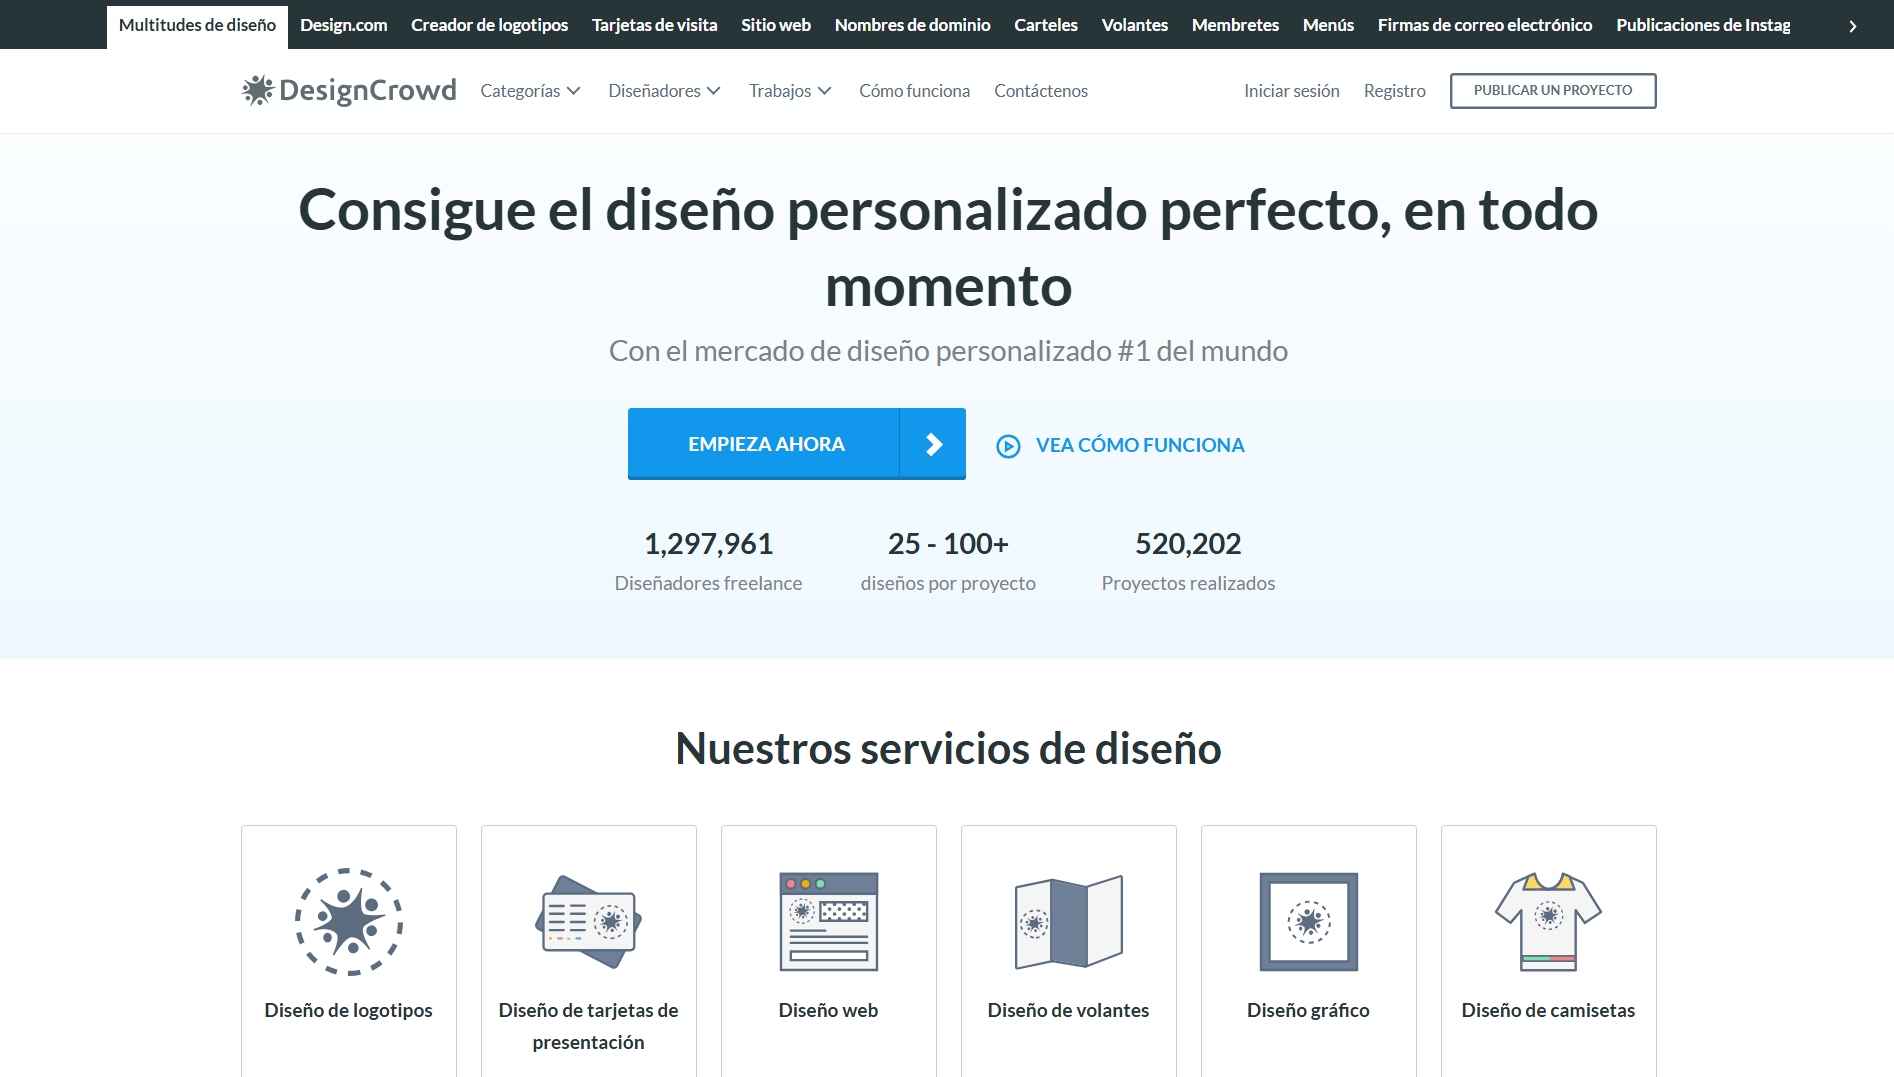
Task: Open the Diseñadores dropdown
Action: [664, 91]
